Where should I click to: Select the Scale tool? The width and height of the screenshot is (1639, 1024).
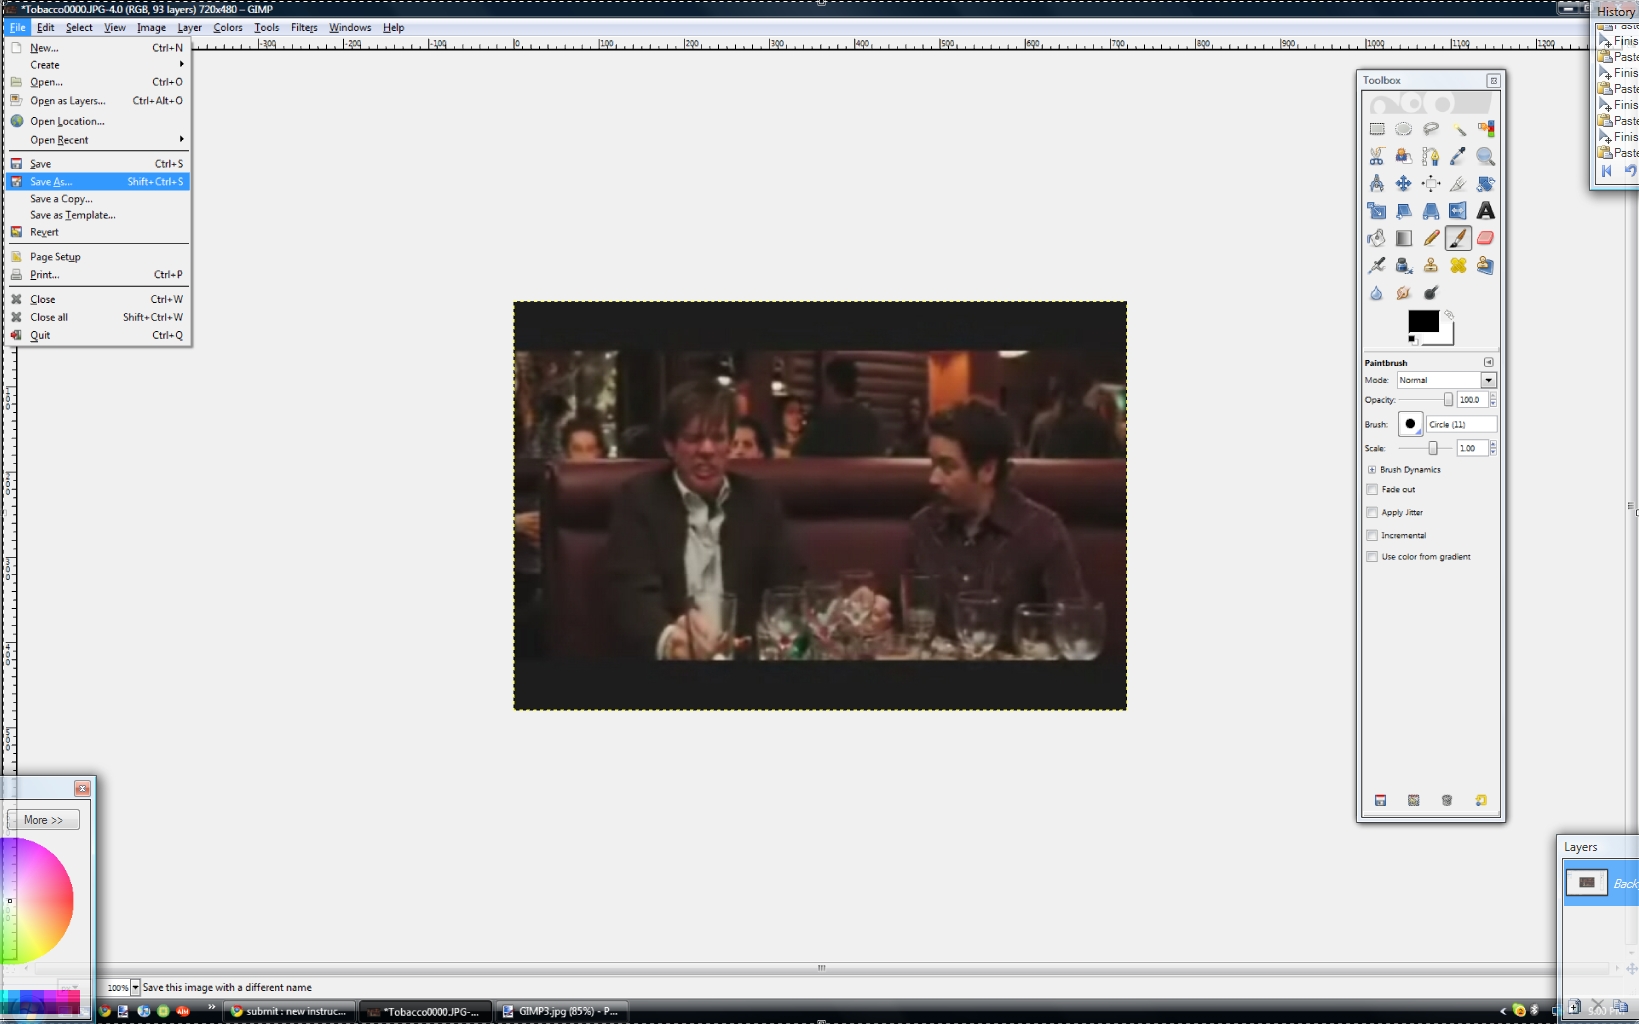pyautogui.click(x=1377, y=211)
